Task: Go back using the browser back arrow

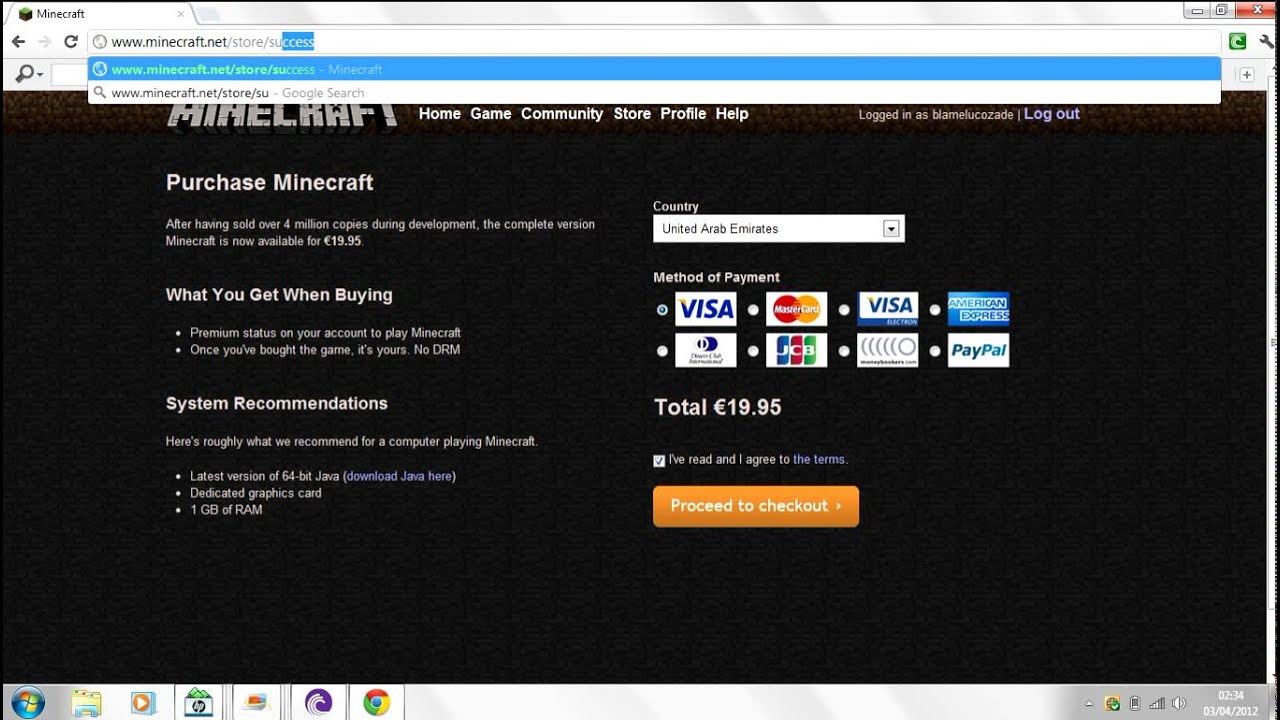Action: point(18,42)
